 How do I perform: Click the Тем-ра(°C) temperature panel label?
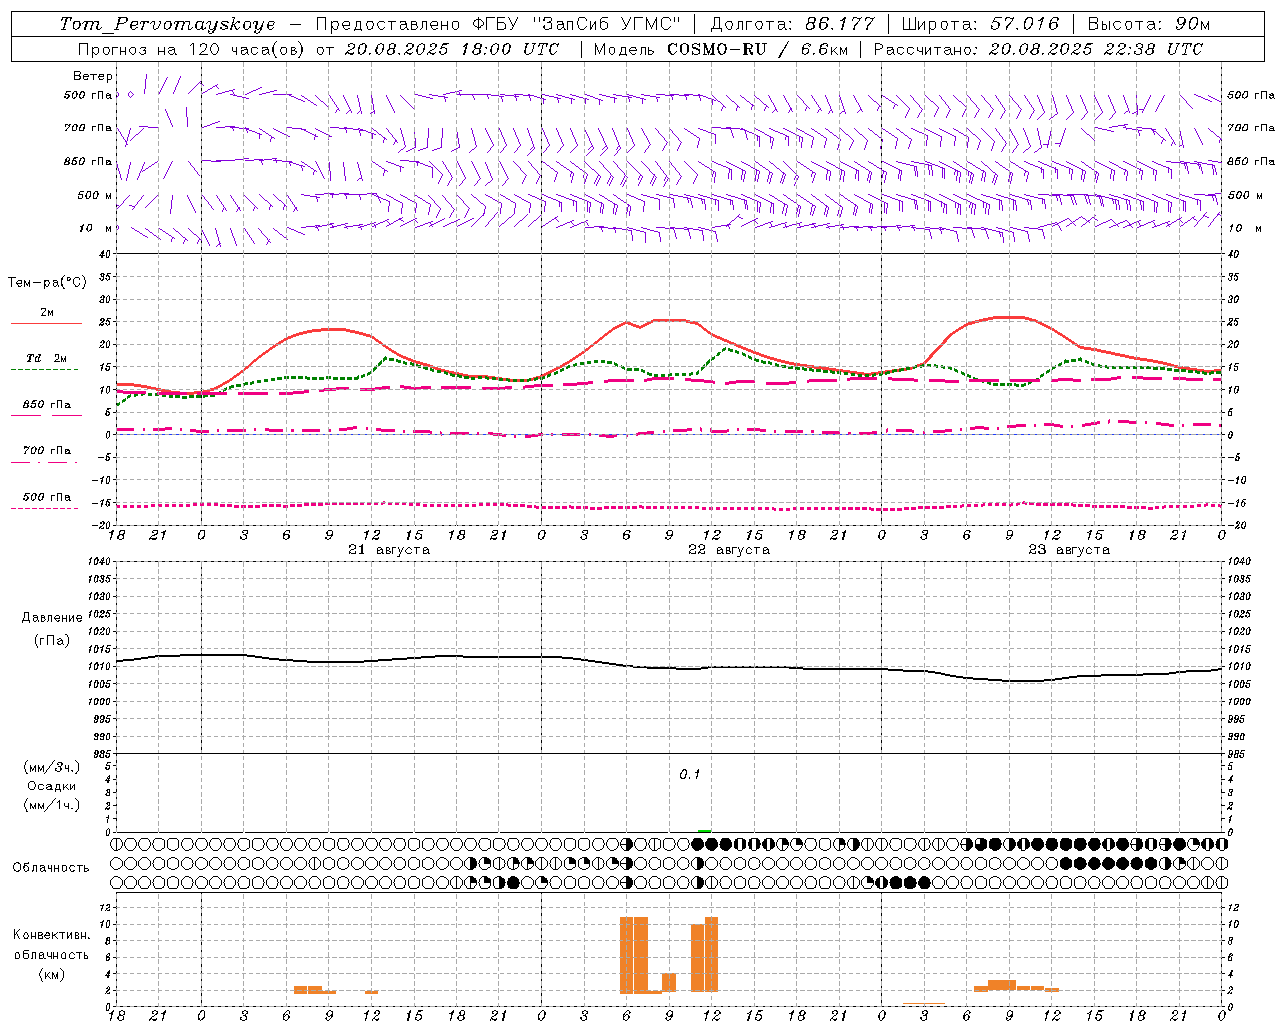[x=47, y=283]
